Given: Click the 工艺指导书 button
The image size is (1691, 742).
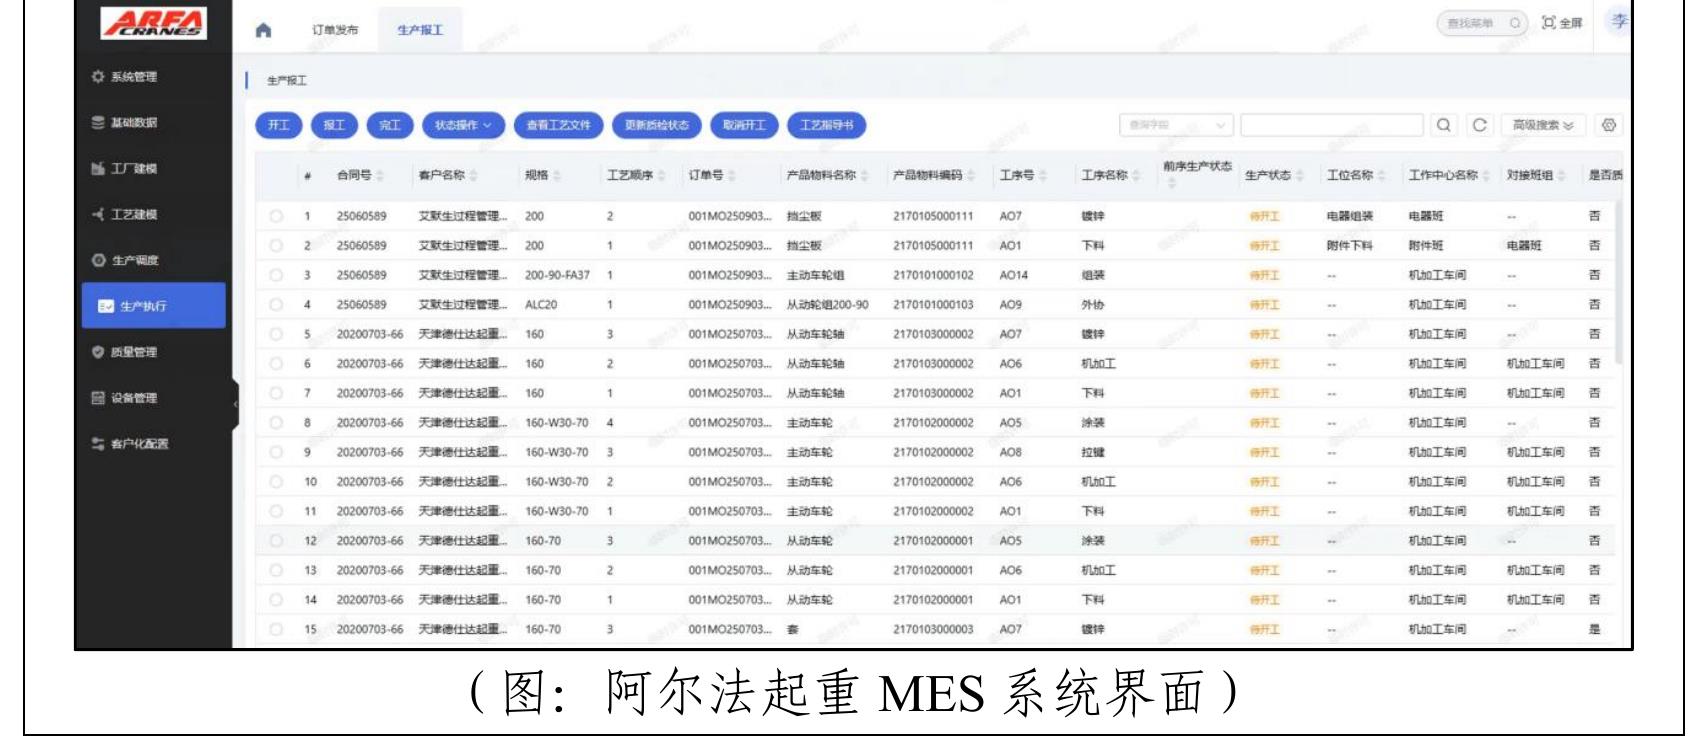Looking at the screenshot, I should click(827, 125).
